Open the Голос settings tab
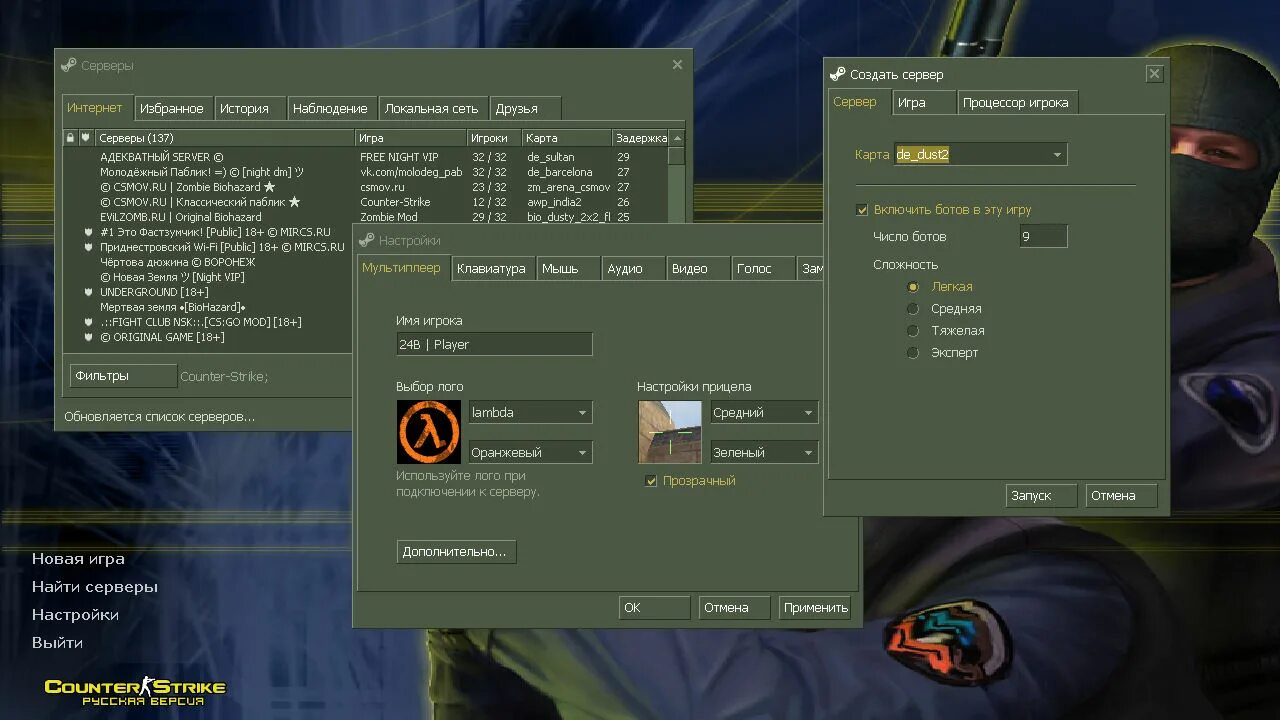 (764, 268)
